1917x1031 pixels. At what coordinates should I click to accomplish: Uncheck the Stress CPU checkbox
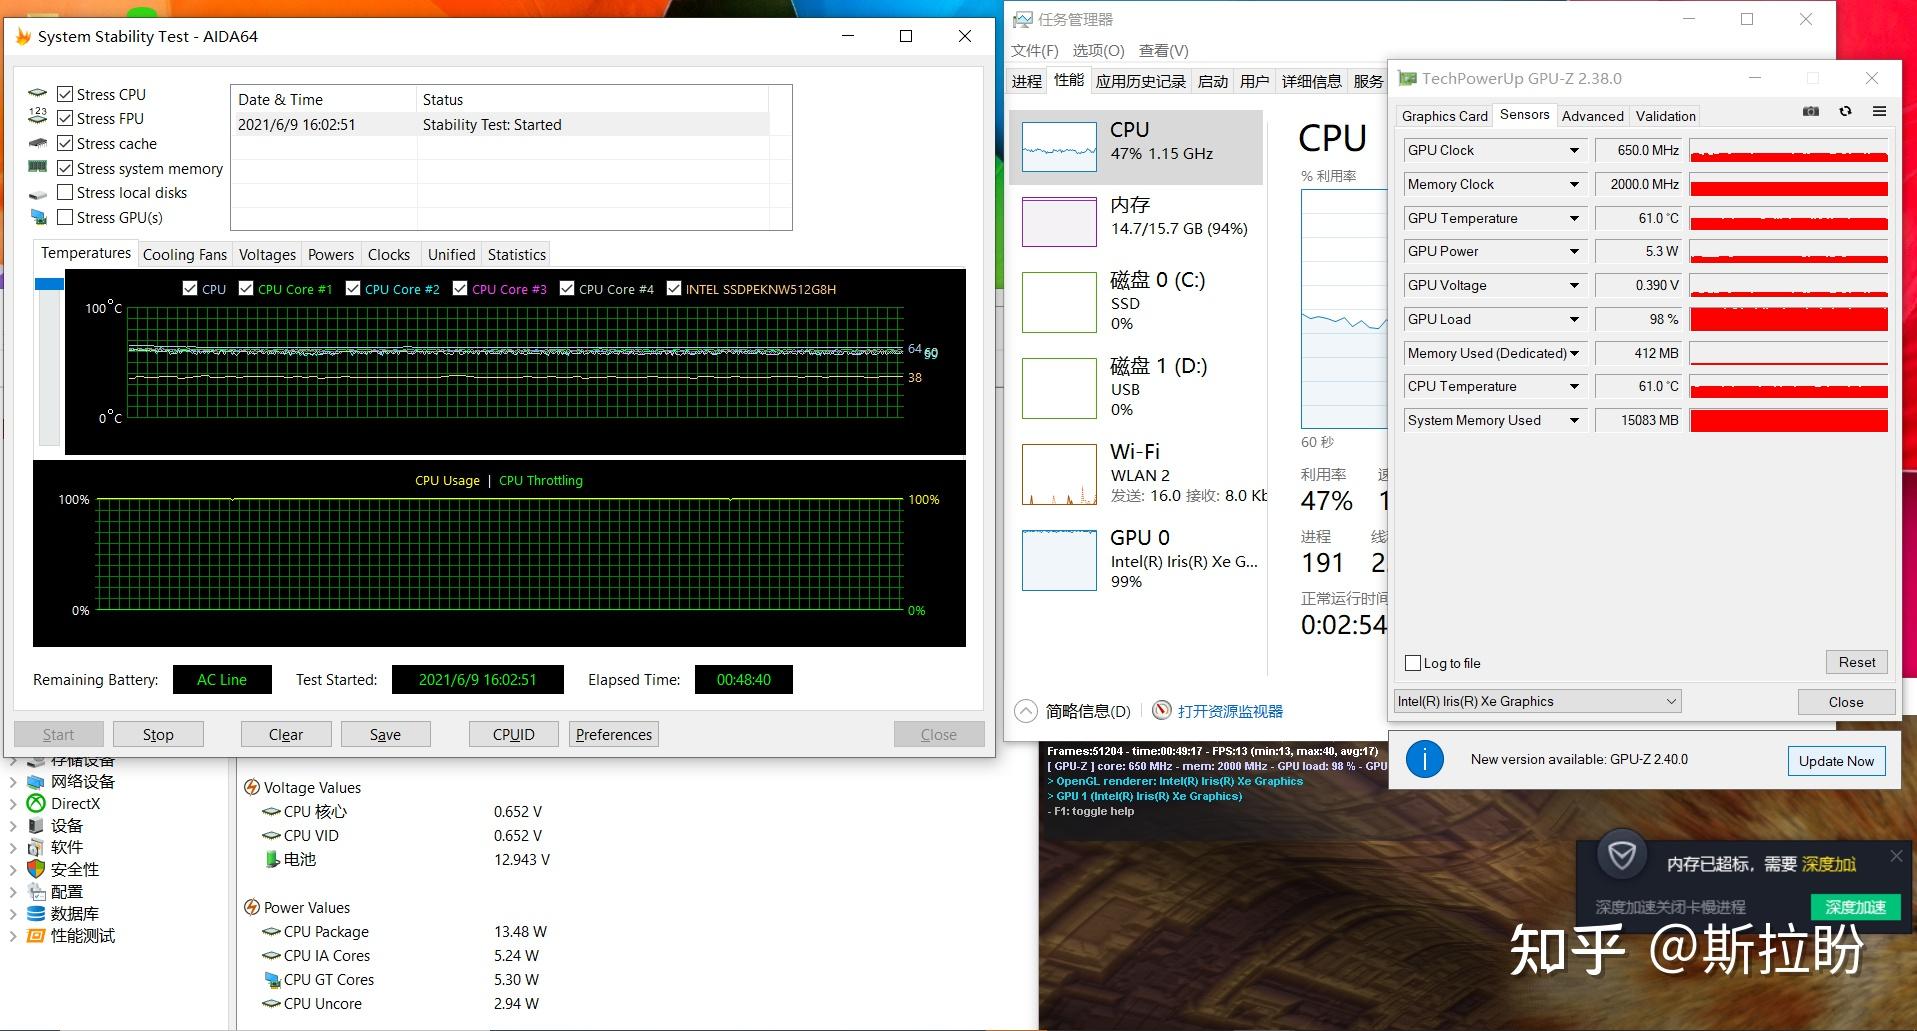65,94
